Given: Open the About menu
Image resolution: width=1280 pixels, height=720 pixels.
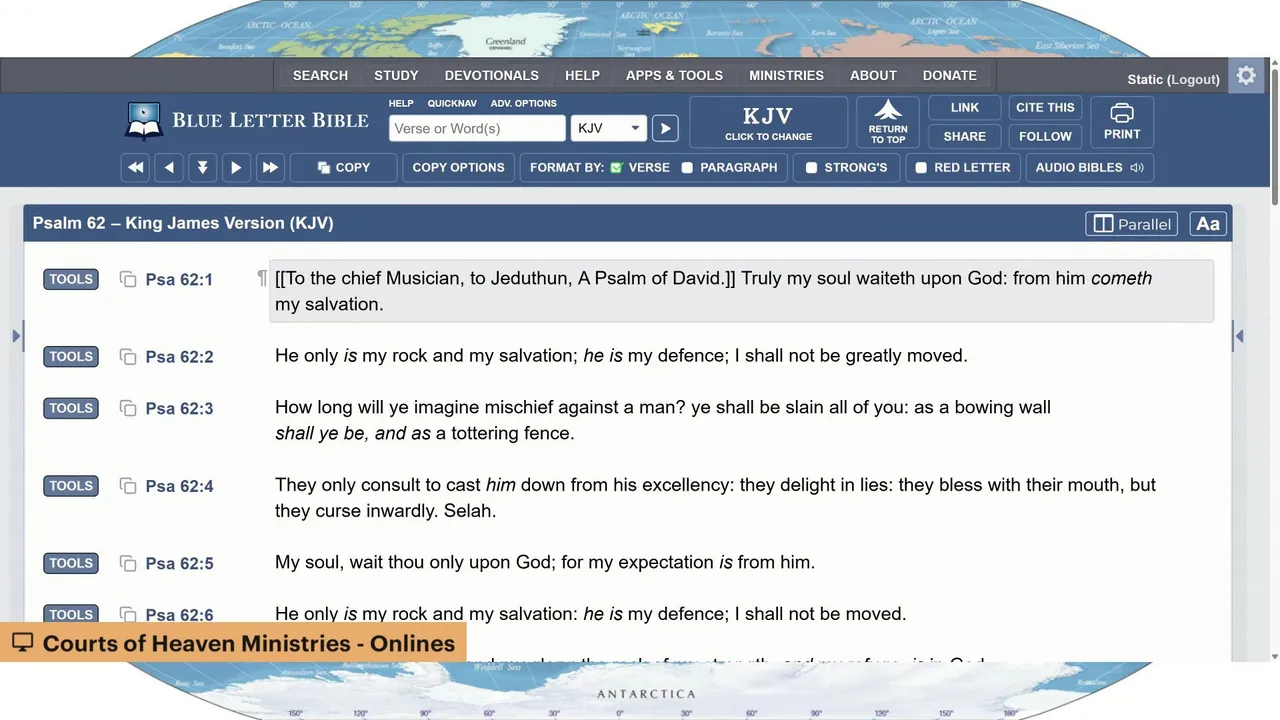Looking at the screenshot, I should (873, 75).
